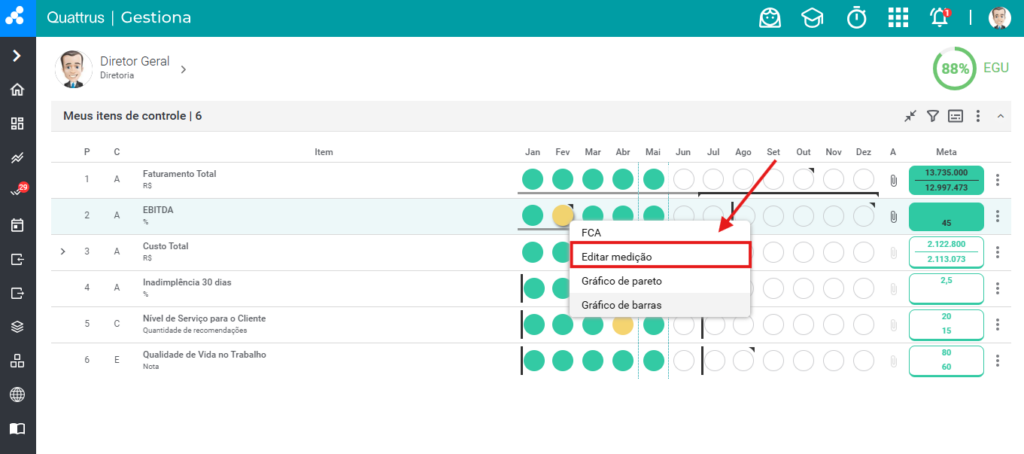Click the Inadimplência 30 dias attachment paperclip
This screenshot has width=1024, height=454.
click(893, 289)
